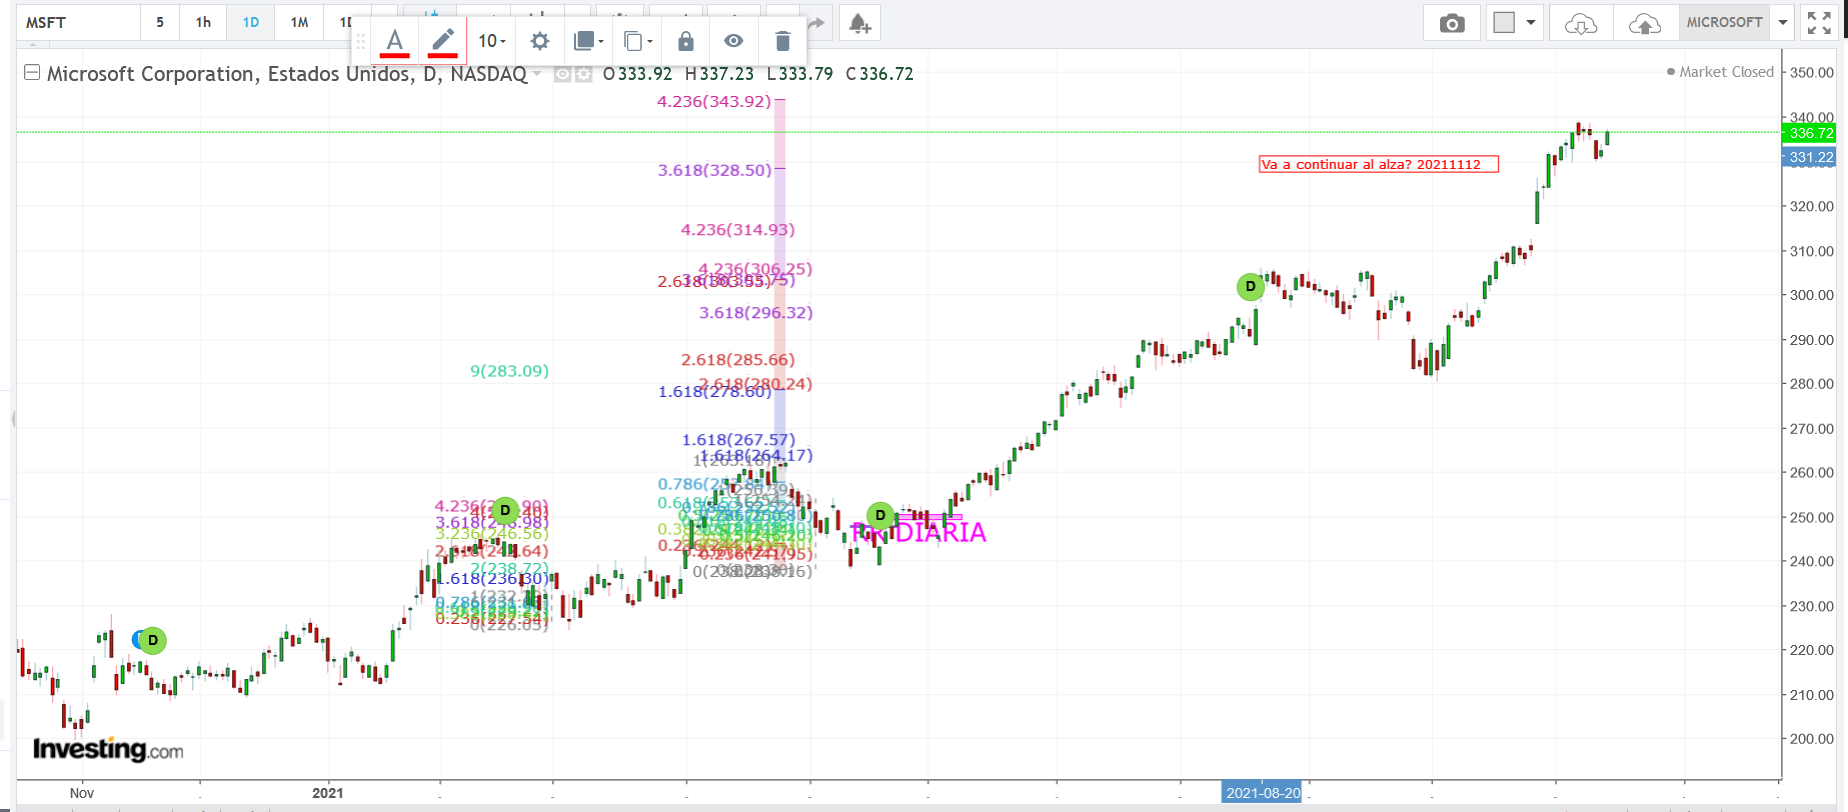
Task: Click the Investing.com logo
Action: [x=108, y=749]
